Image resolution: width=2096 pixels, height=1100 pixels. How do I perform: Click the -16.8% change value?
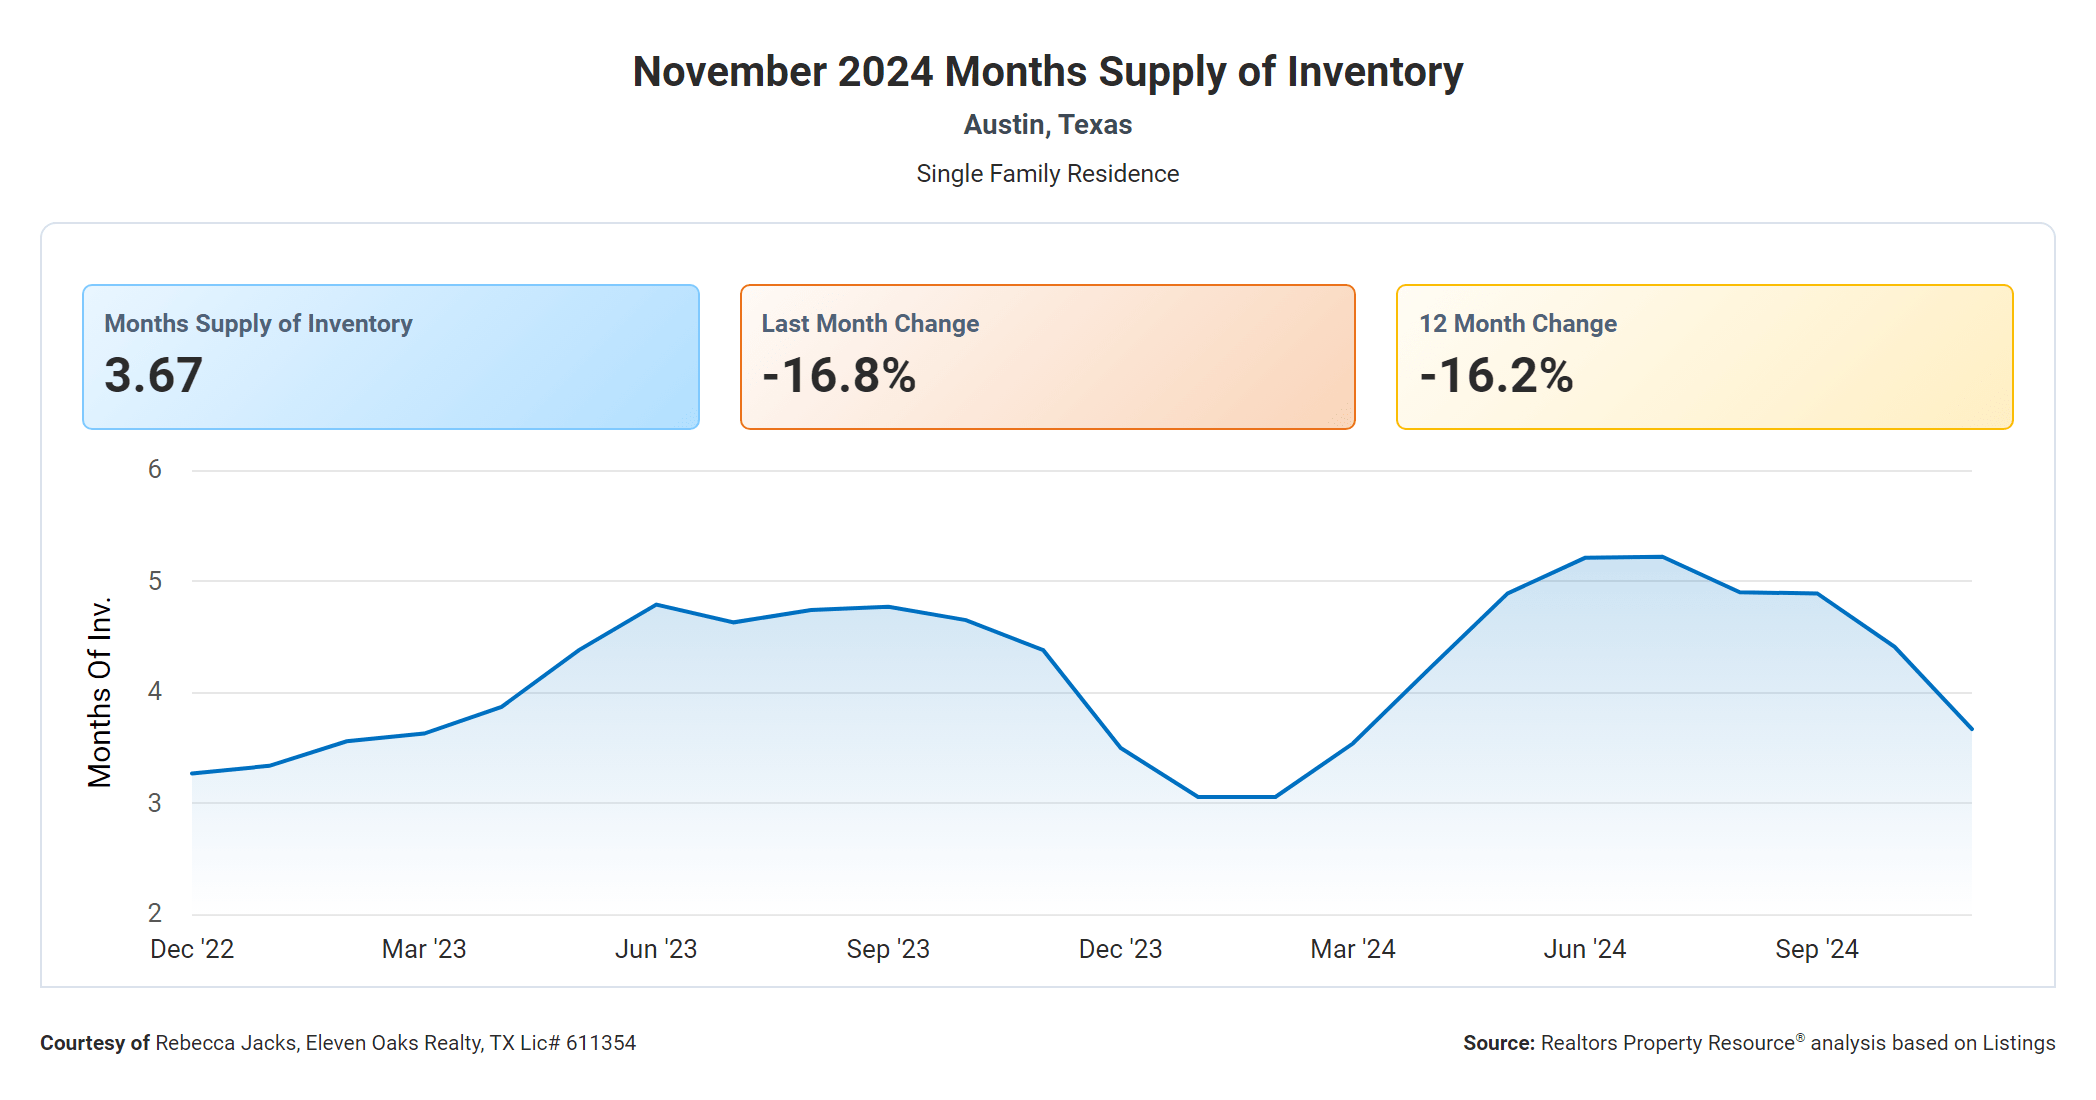pyautogui.click(x=838, y=376)
